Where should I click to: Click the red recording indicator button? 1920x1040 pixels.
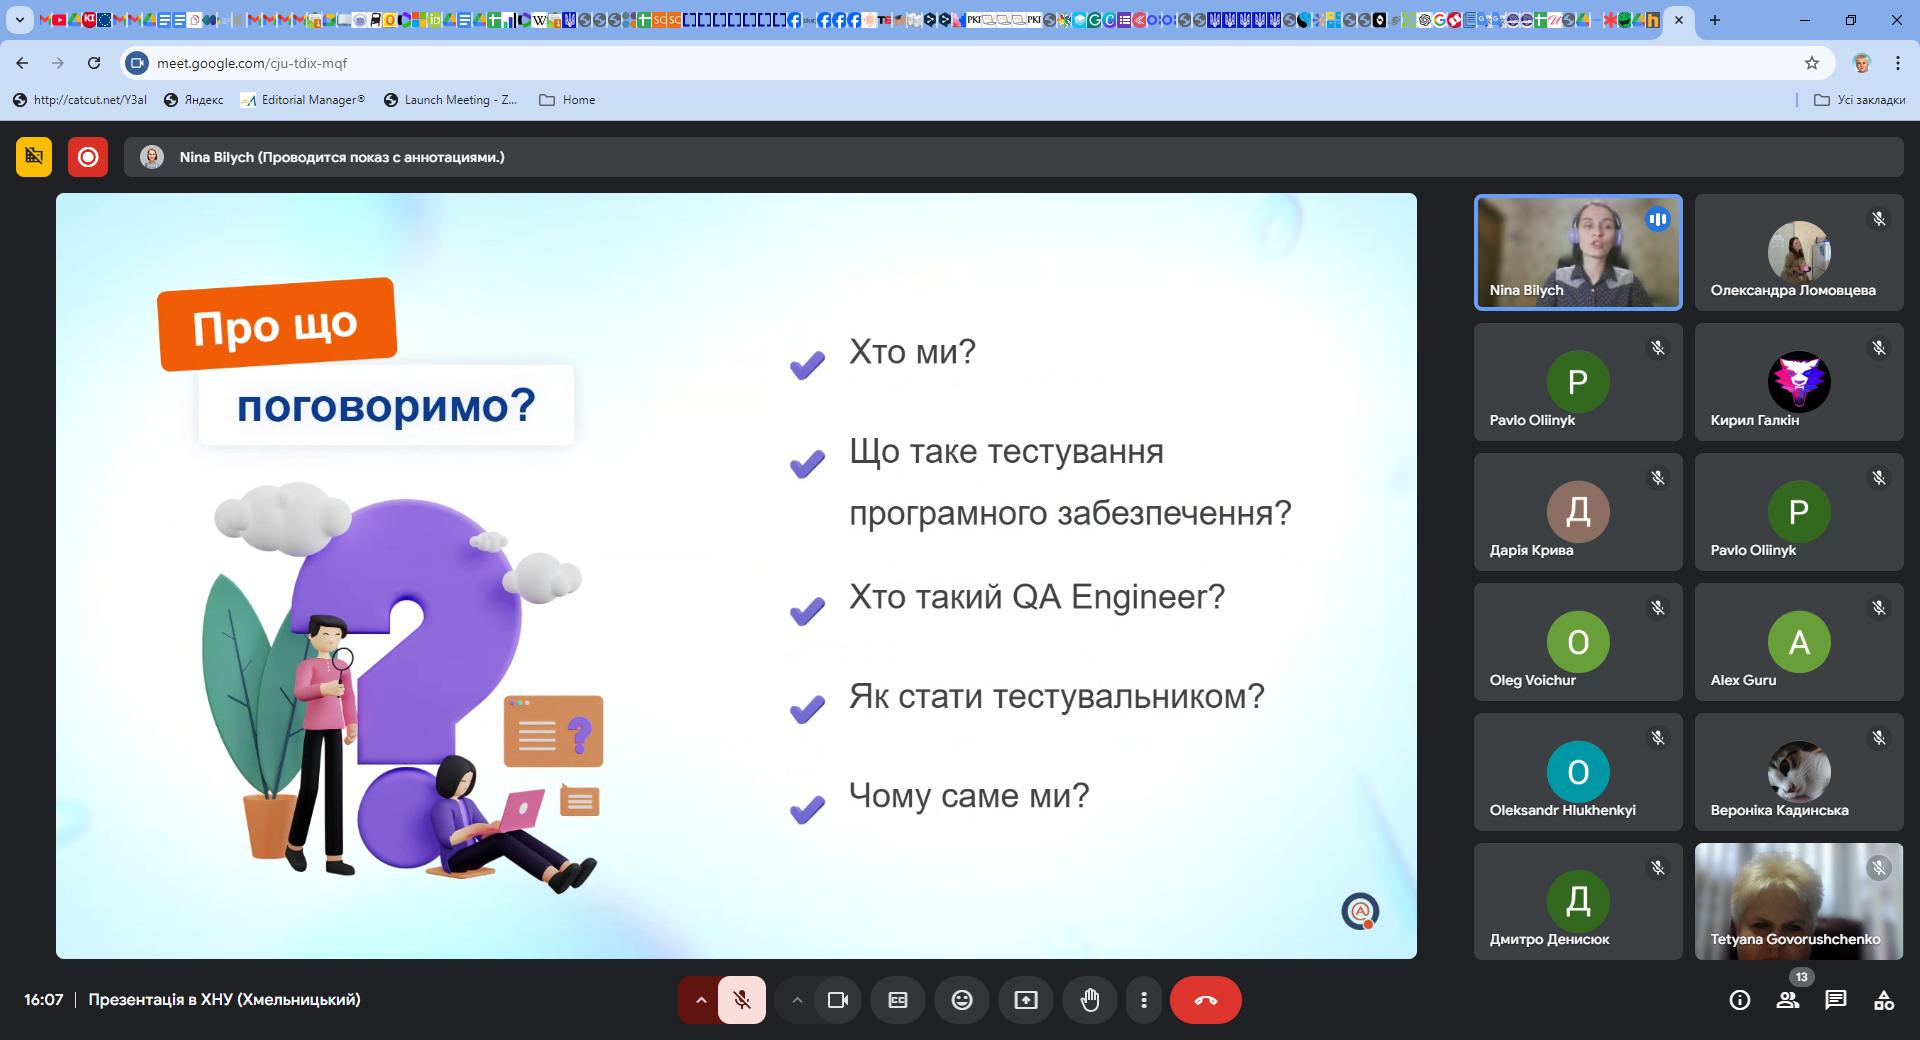88,157
